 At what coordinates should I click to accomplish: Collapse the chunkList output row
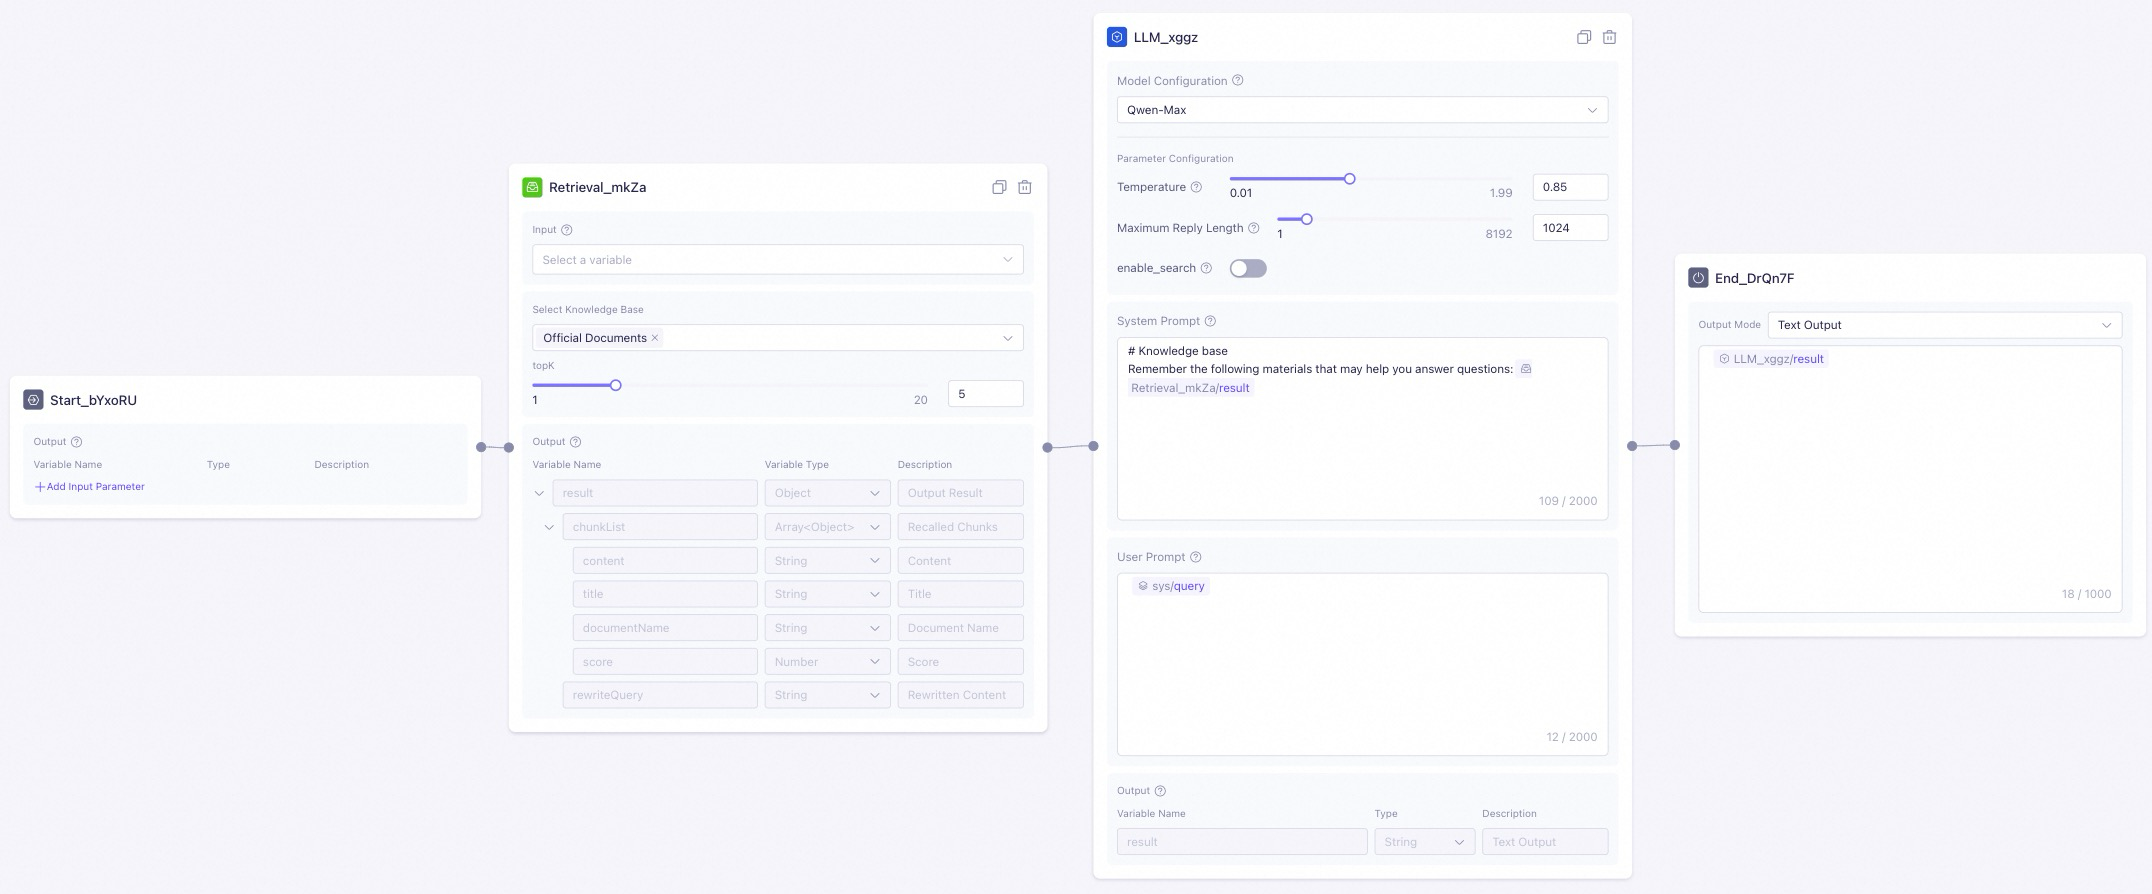[549, 527]
